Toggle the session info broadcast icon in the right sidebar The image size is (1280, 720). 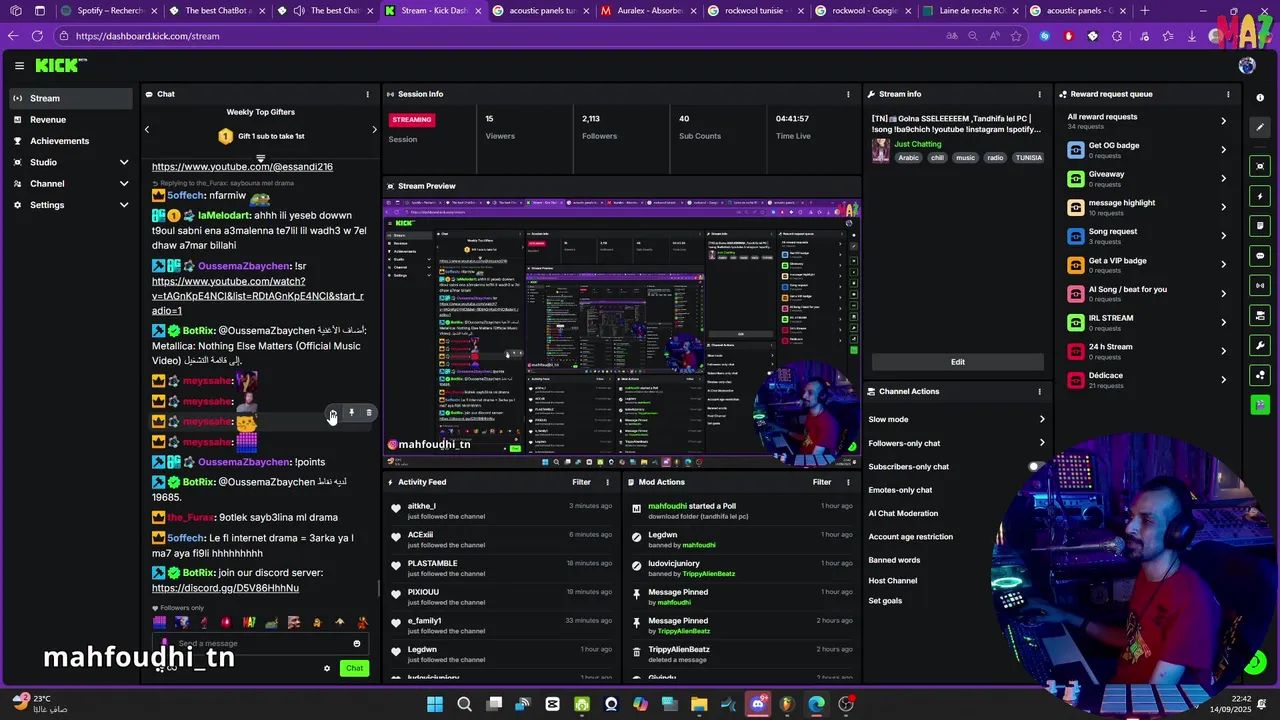click(1260, 286)
